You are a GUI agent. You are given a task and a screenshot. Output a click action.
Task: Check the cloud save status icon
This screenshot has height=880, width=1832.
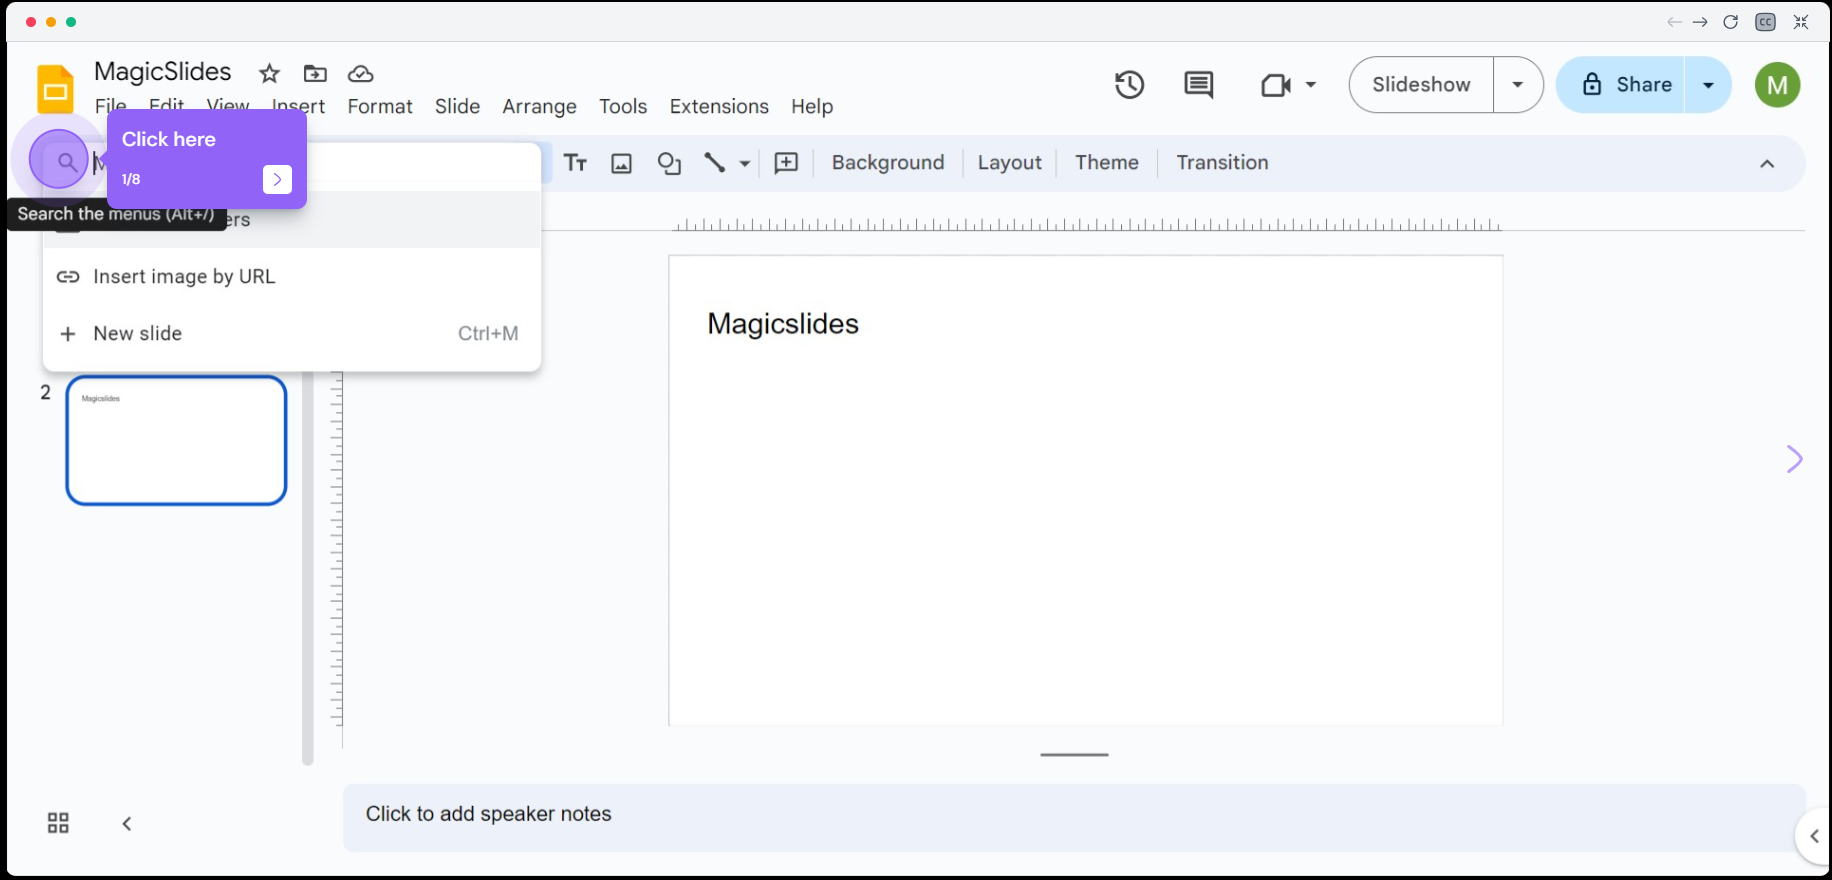pyautogui.click(x=360, y=74)
